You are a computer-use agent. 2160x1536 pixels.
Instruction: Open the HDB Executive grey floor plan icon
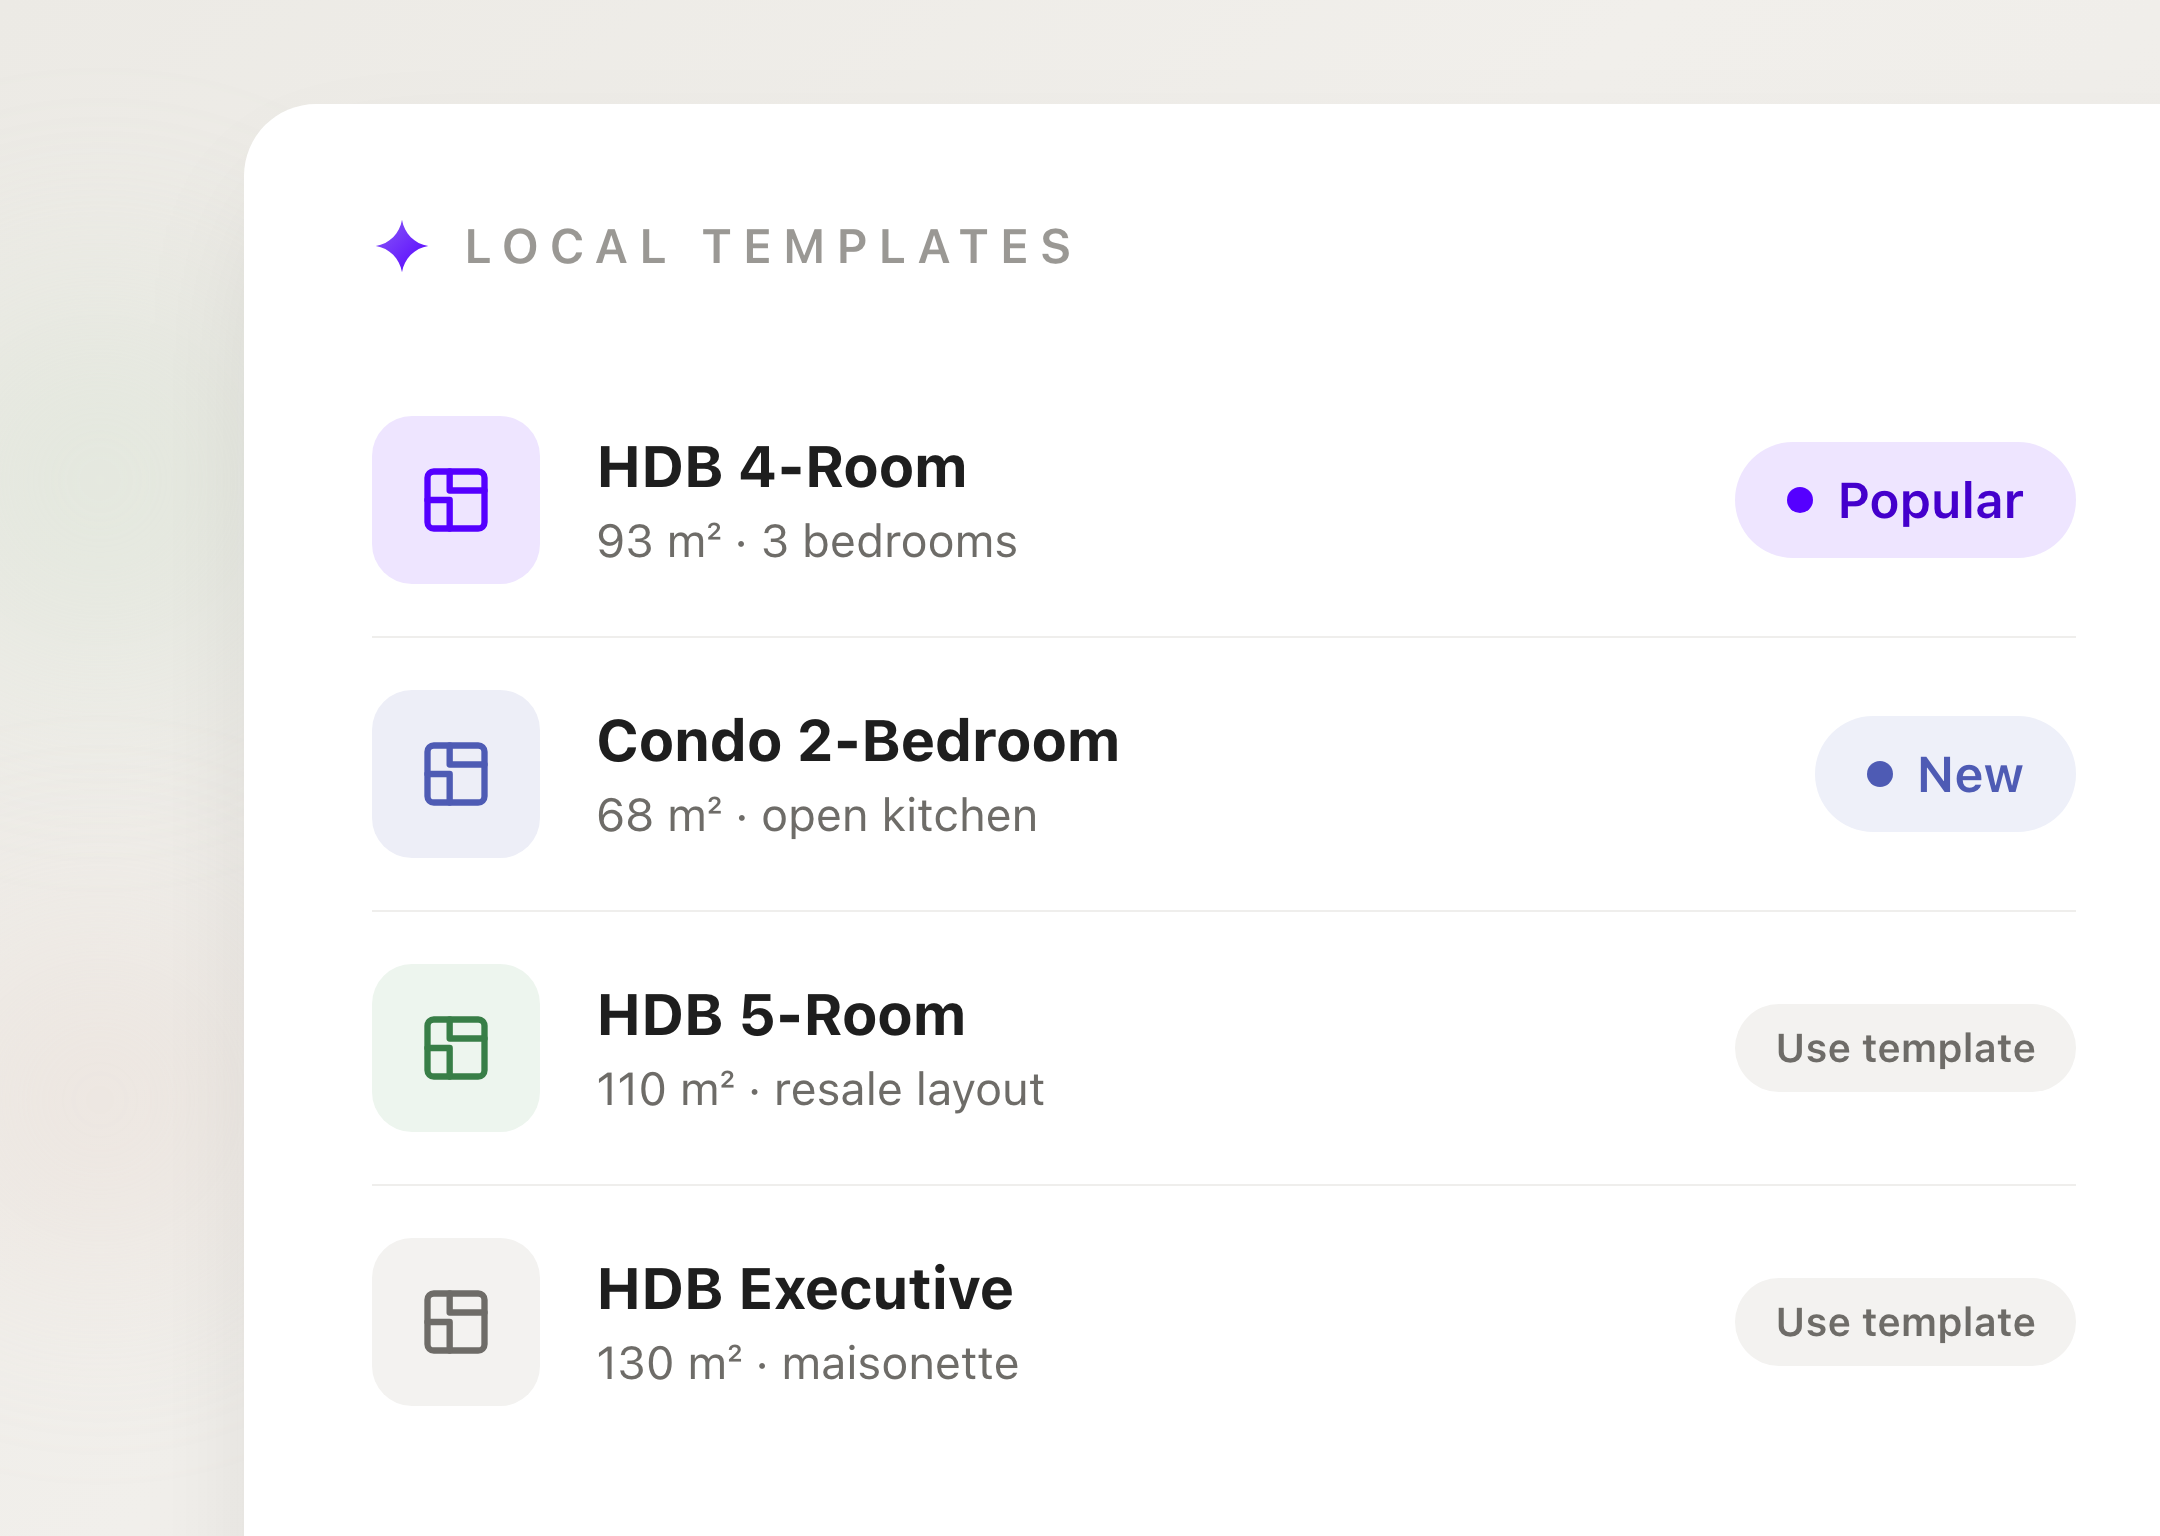[456, 1322]
